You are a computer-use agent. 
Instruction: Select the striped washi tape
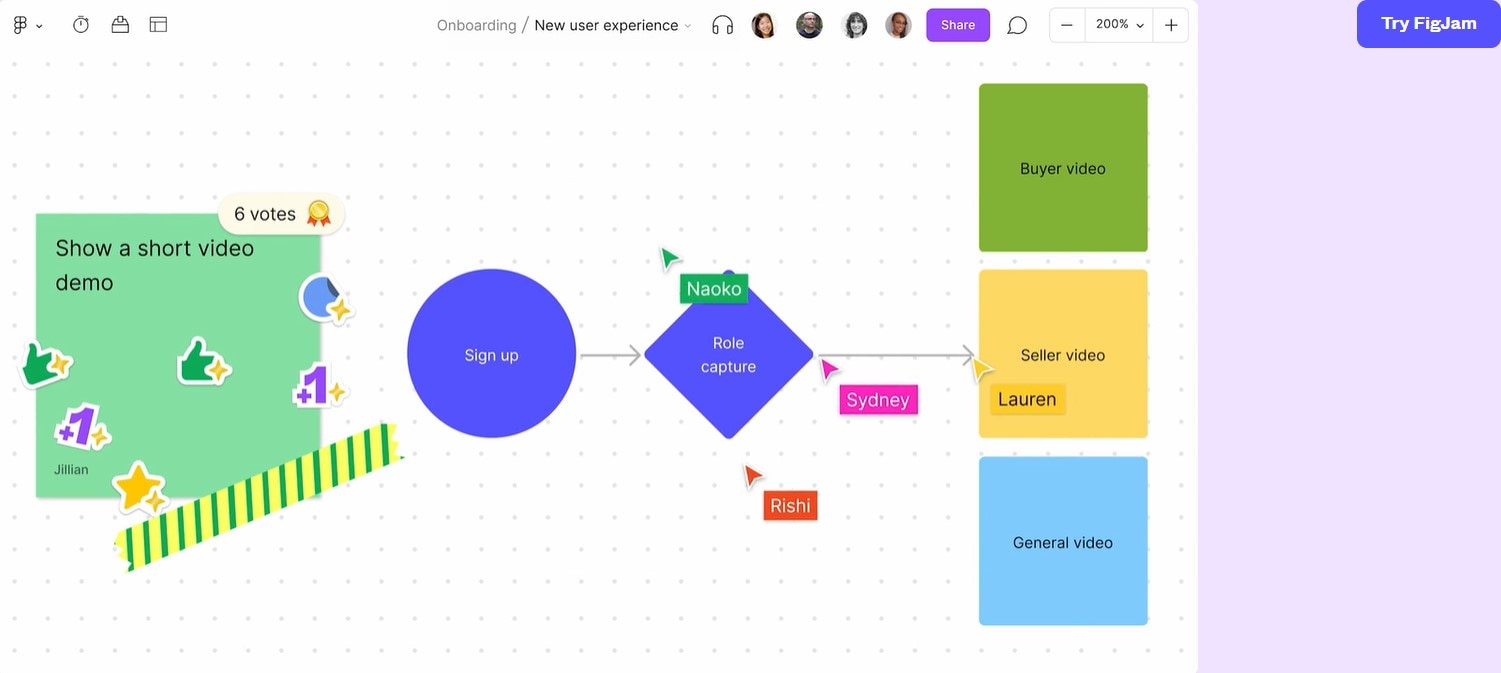click(x=258, y=497)
